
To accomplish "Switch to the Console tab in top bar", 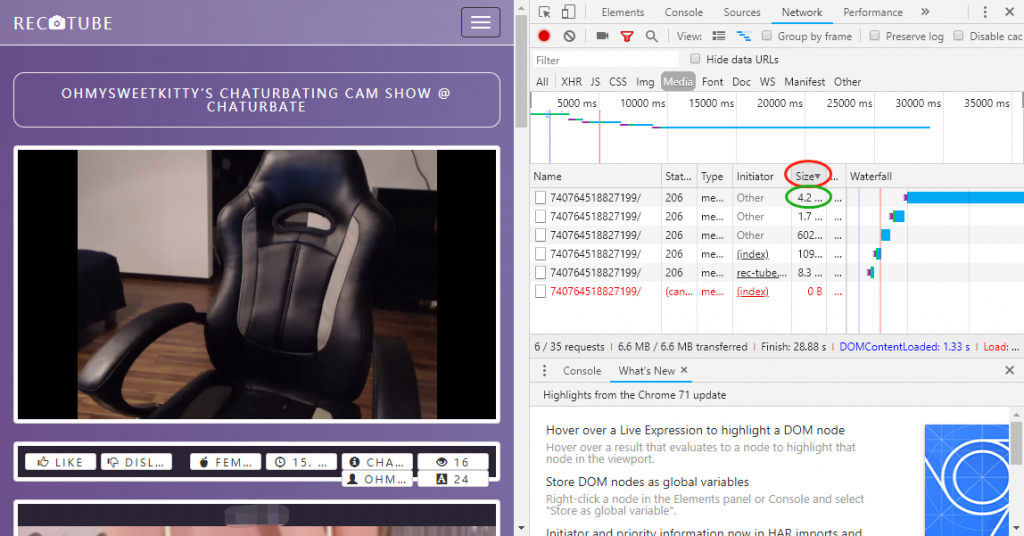I will click(683, 12).
